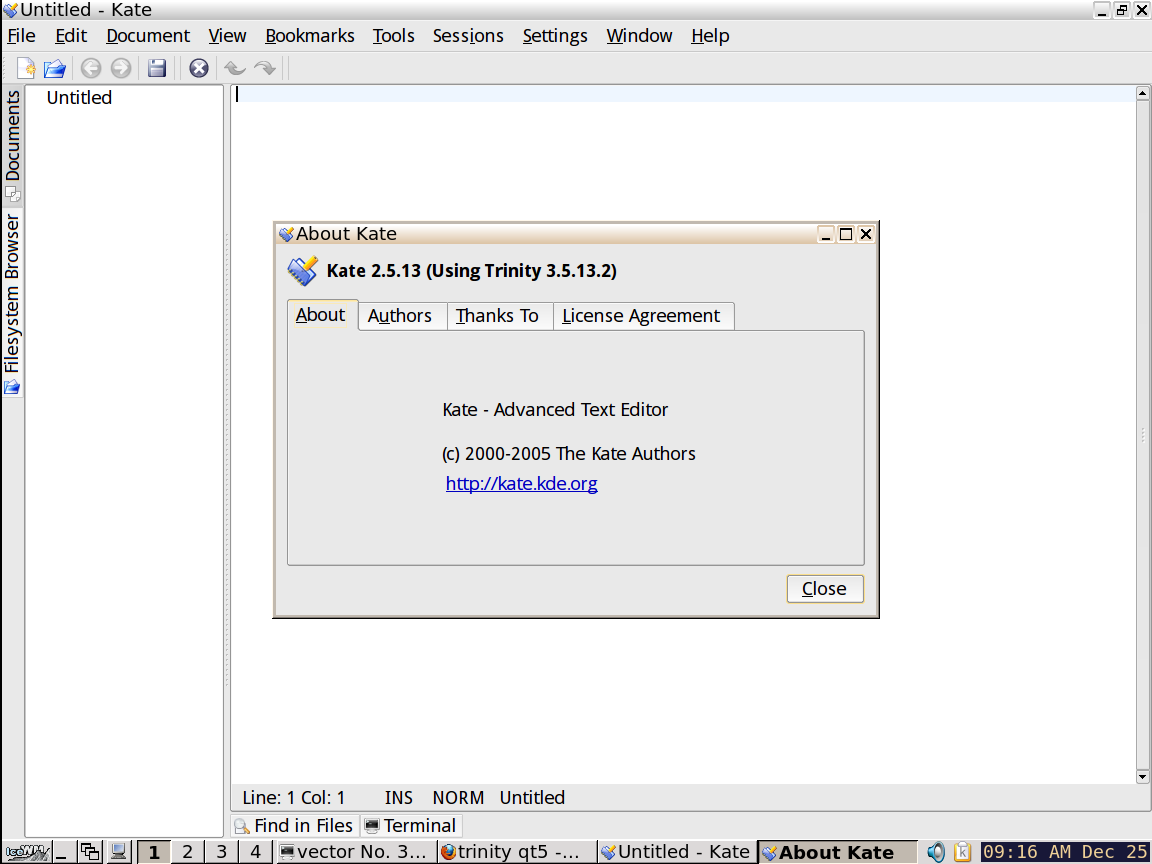This screenshot has height=864, width=1152.
Task: Switch to the Thanks To tab
Action: pos(499,317)
